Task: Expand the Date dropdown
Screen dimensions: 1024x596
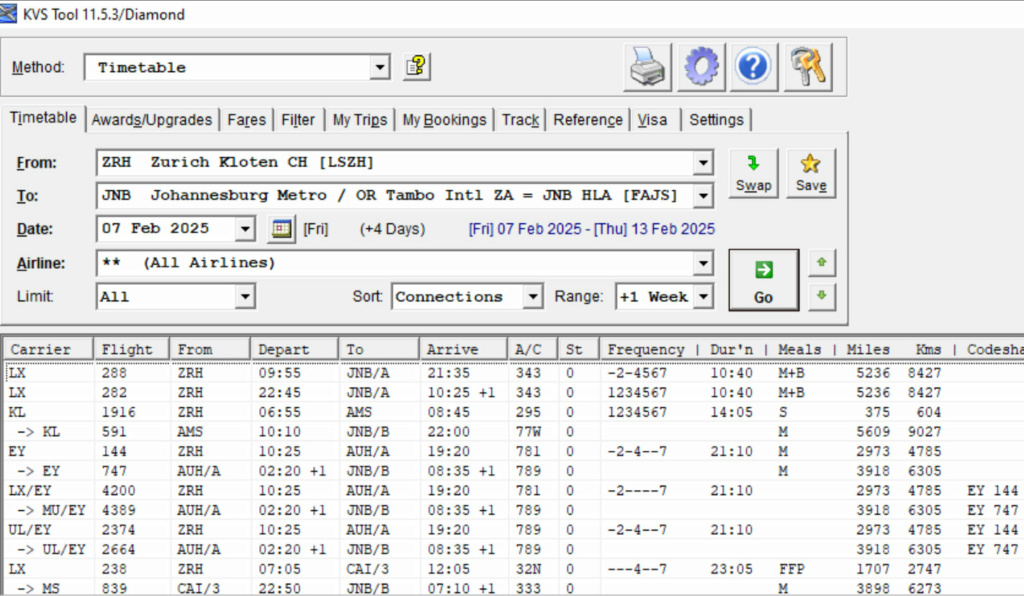Action: (245, 229)
